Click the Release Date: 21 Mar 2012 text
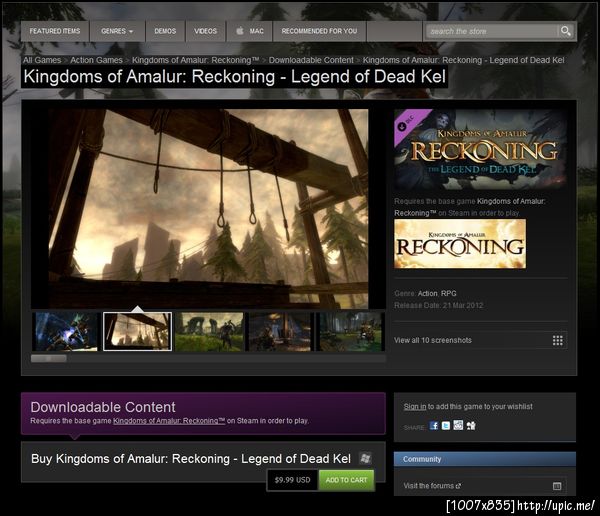 [x=439, y=305]
